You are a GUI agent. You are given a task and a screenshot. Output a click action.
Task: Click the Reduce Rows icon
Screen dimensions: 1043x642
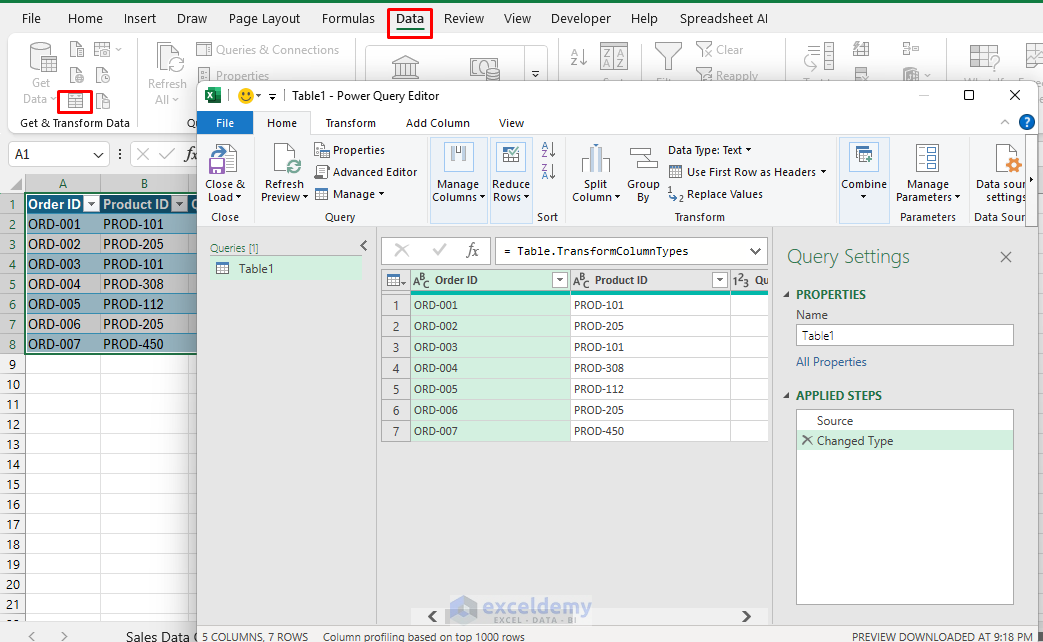(x=511, y=158)
